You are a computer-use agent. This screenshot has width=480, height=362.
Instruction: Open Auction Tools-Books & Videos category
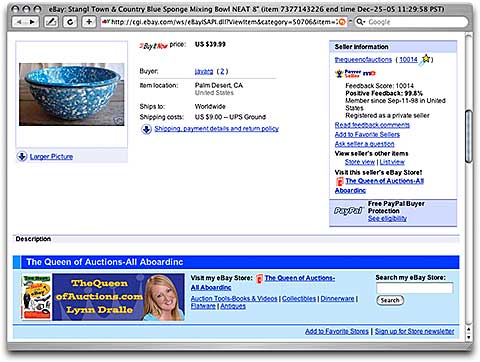coord(234,299)
